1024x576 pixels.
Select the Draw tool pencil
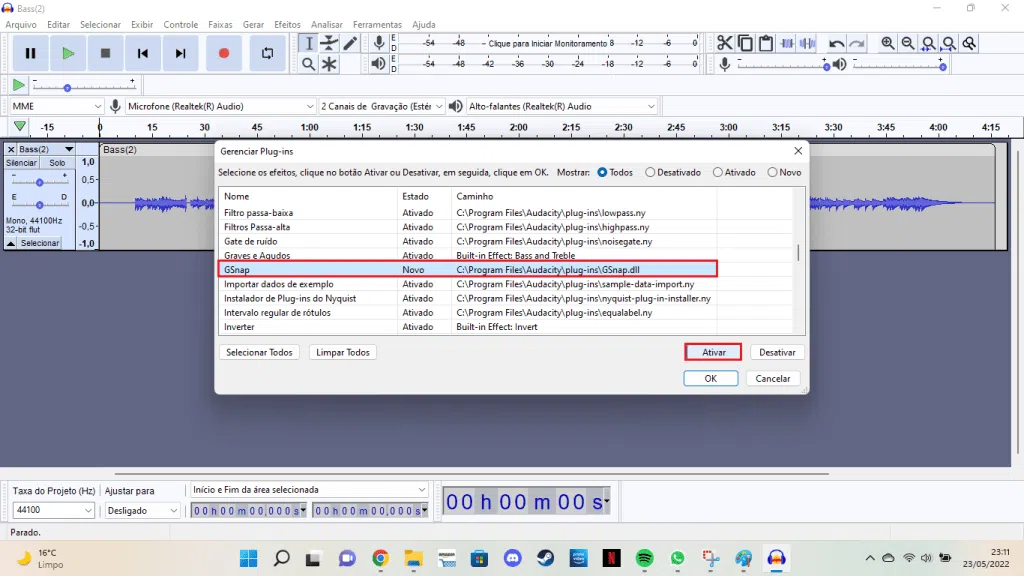(x=352, y=43)
